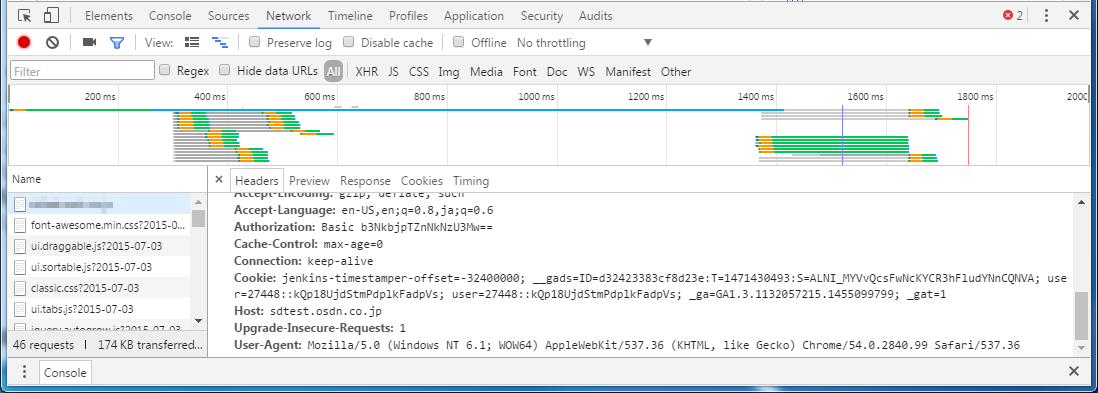
Task: Select the Console drawer tab
Action: tap(65, 373)
